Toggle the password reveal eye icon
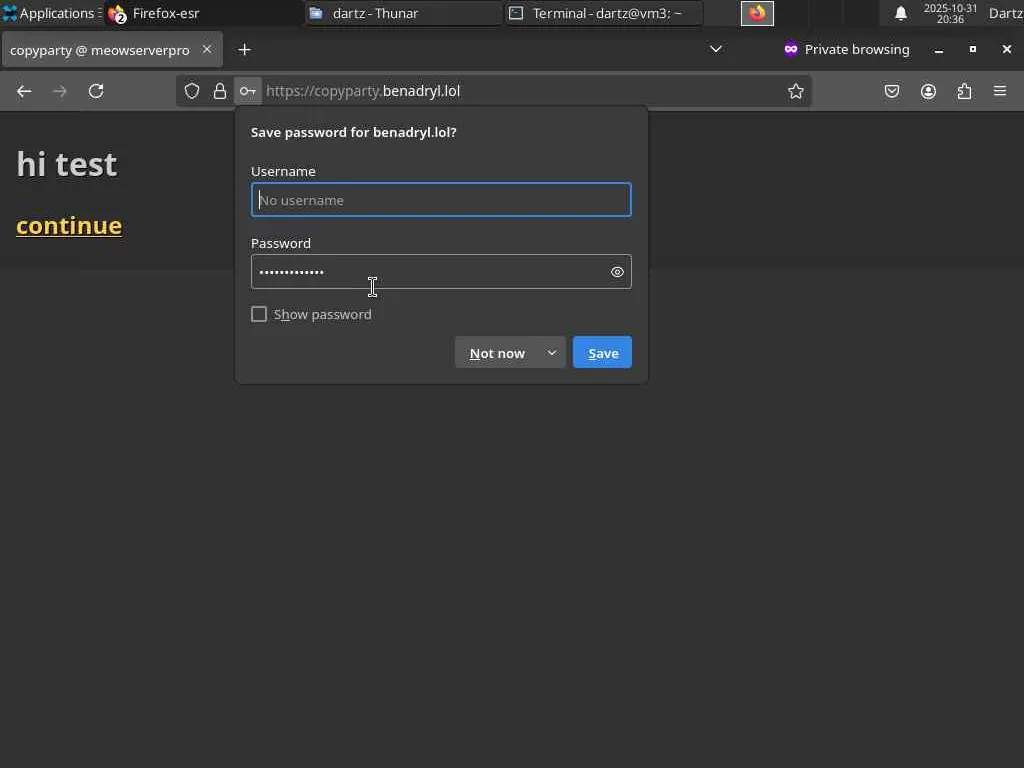 [x=617, y=272]
